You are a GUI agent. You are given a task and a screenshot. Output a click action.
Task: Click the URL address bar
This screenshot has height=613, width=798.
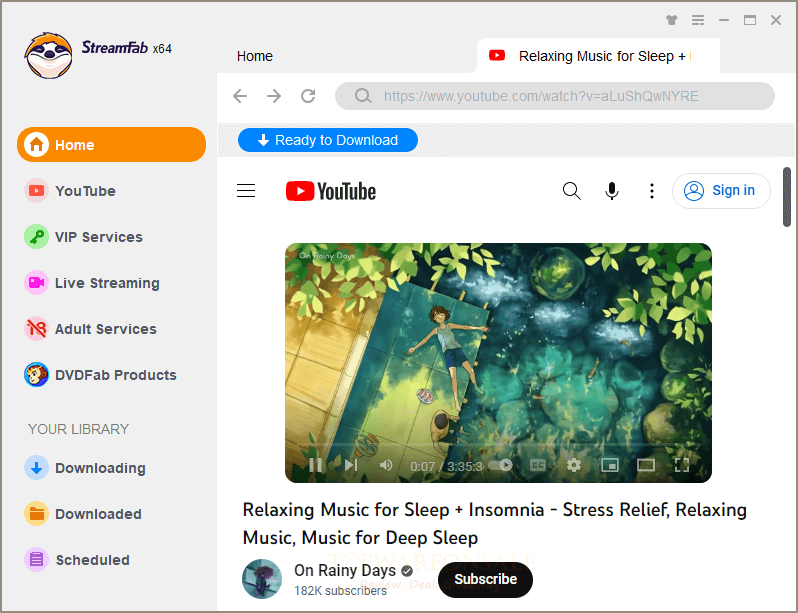click(555, 96)
